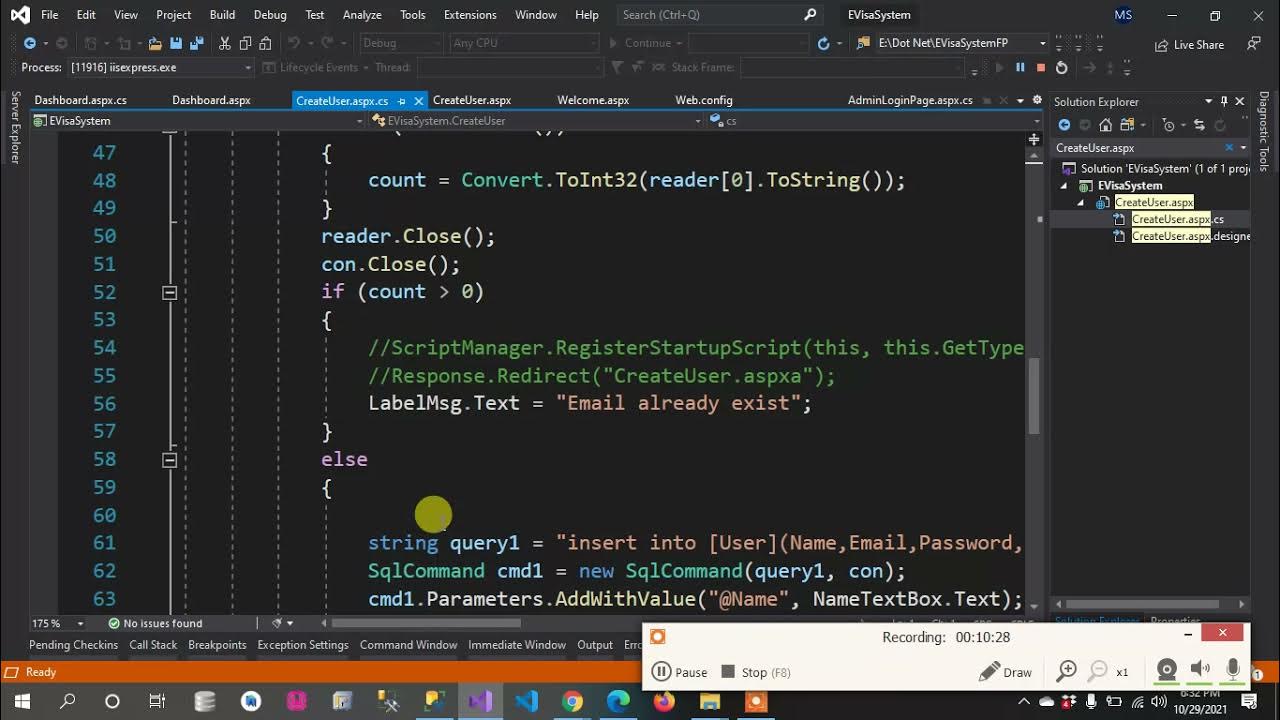The image size is (1280, 720).
Task: Click Switch Views icon in Solution Explorer
Action: 1126,125
